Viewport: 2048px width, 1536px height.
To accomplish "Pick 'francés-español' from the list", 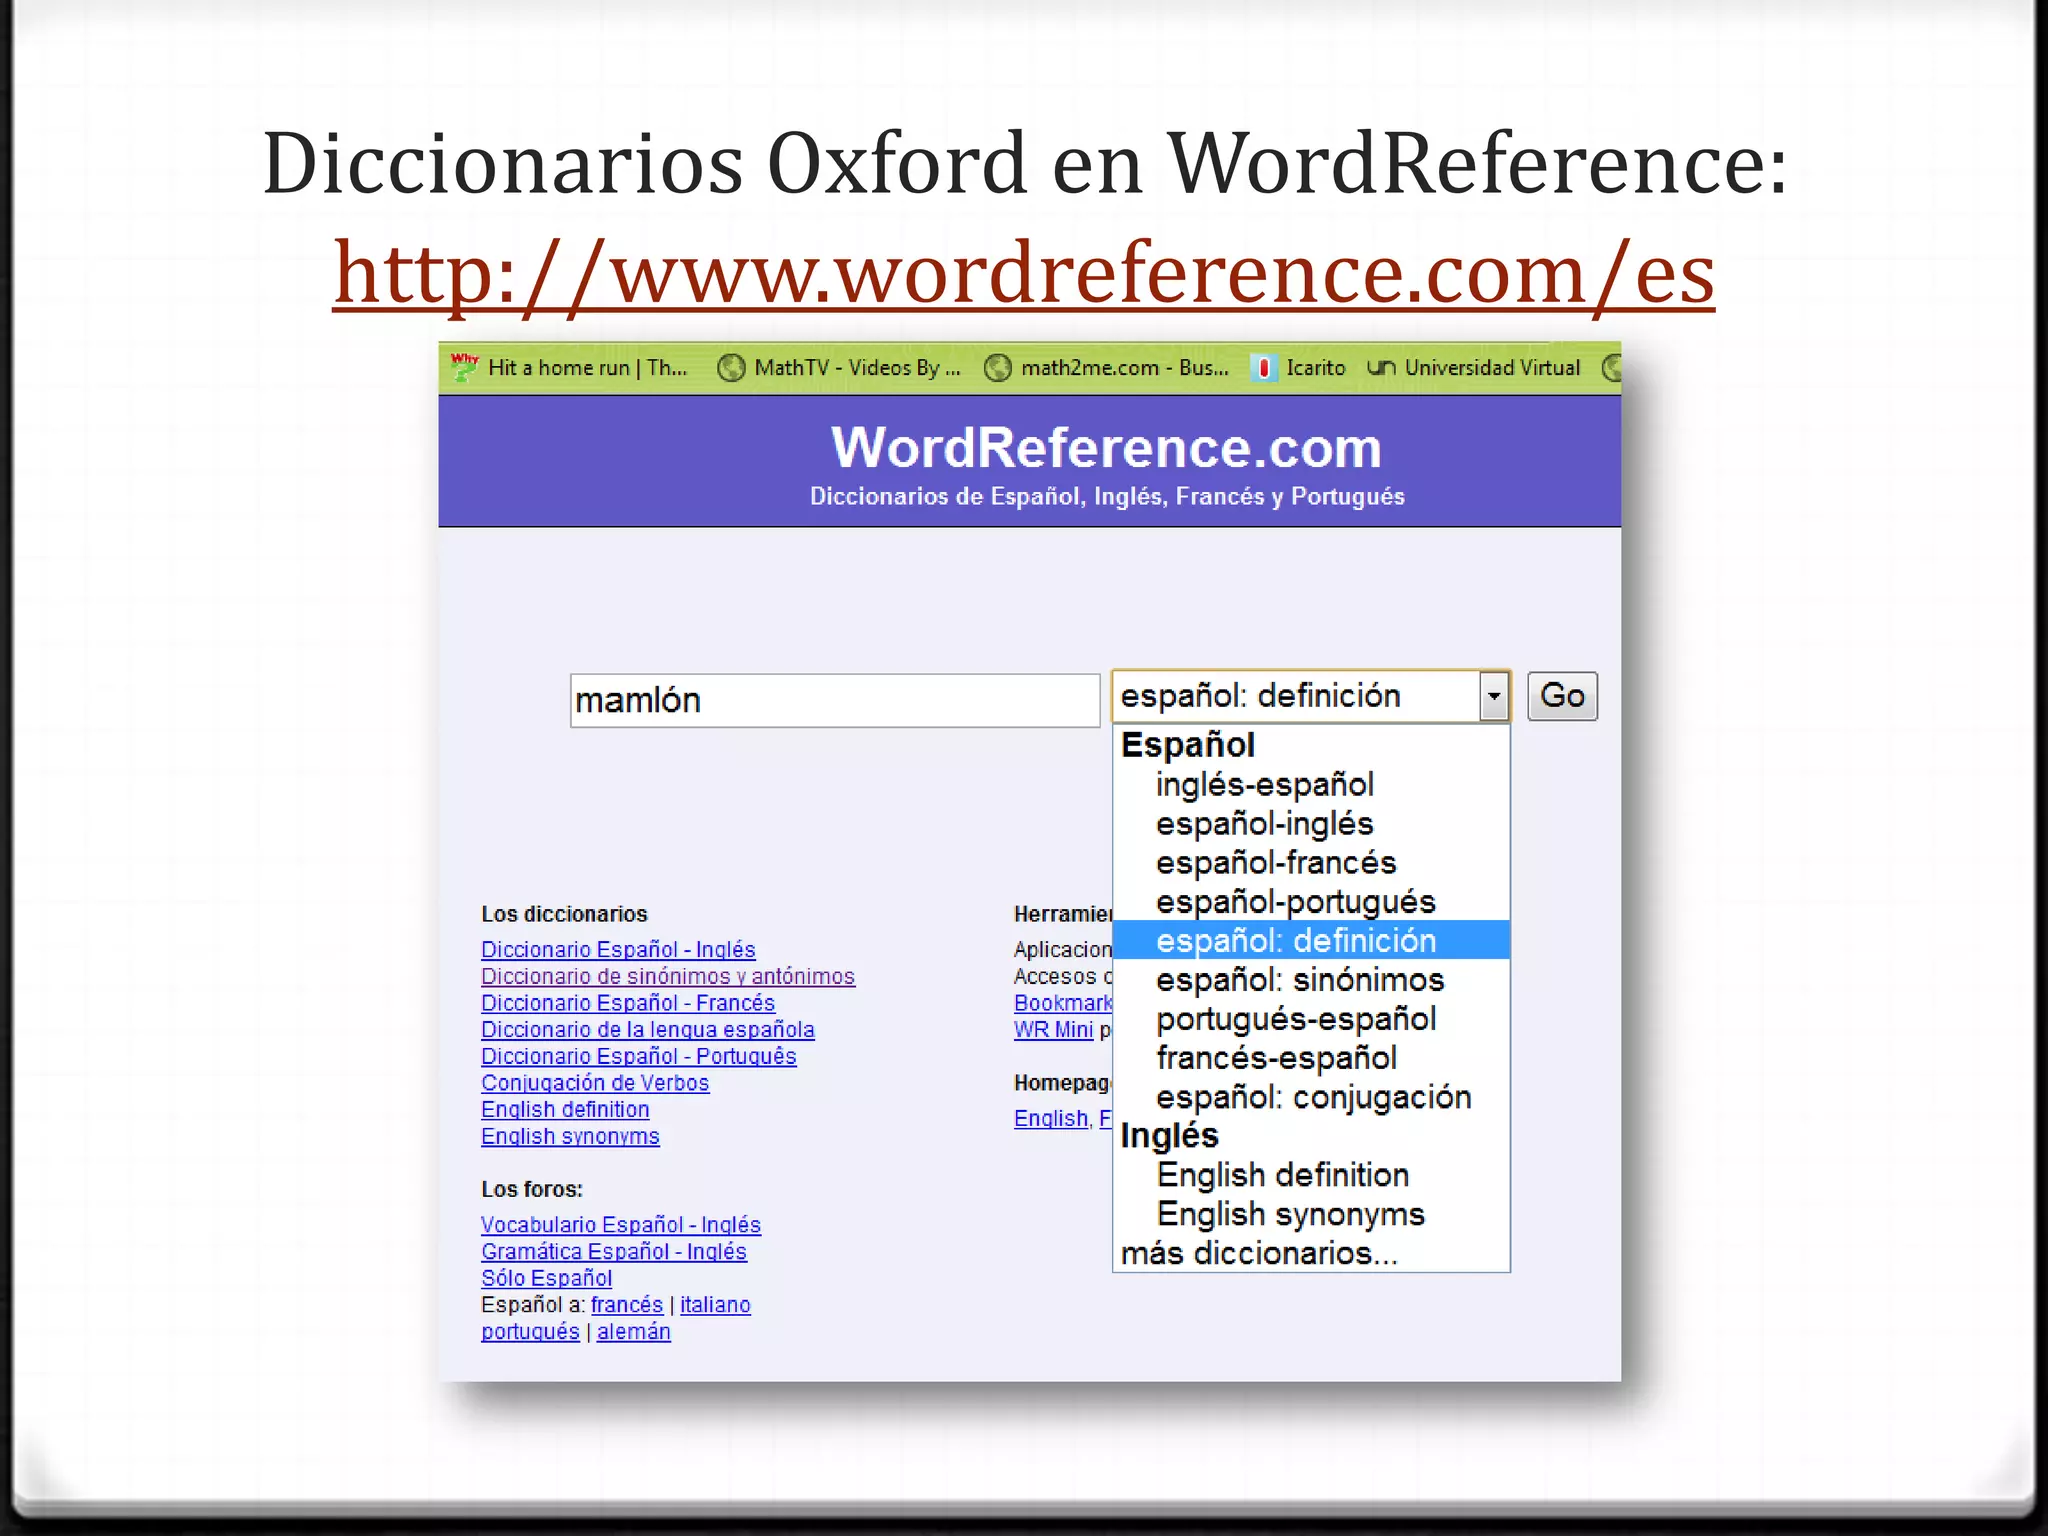I will (1311, 1058).
